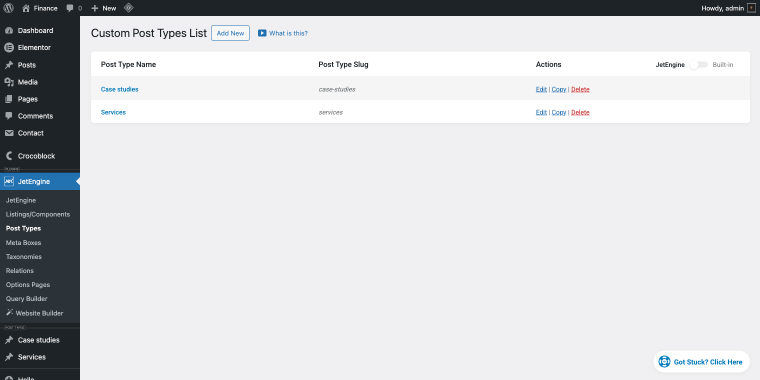Click the services slug text
Image resolution: width=760 pixels, height=380 pixels.
(331, 112)
